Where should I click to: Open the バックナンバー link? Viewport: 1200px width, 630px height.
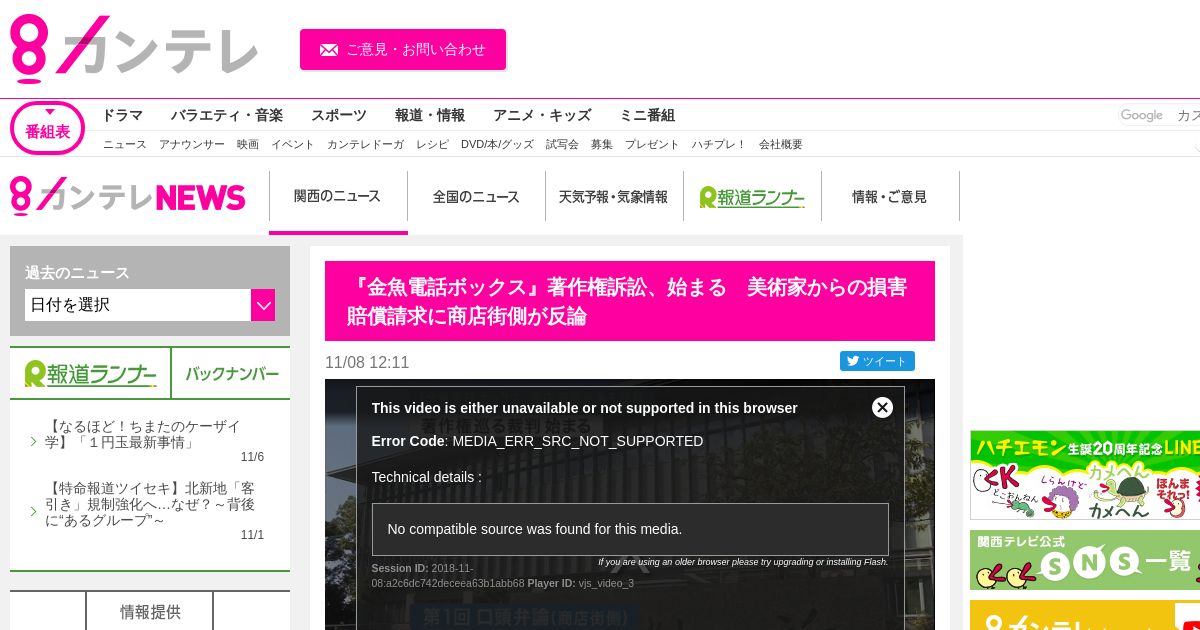pyautogui.click(x=231, y=374)
